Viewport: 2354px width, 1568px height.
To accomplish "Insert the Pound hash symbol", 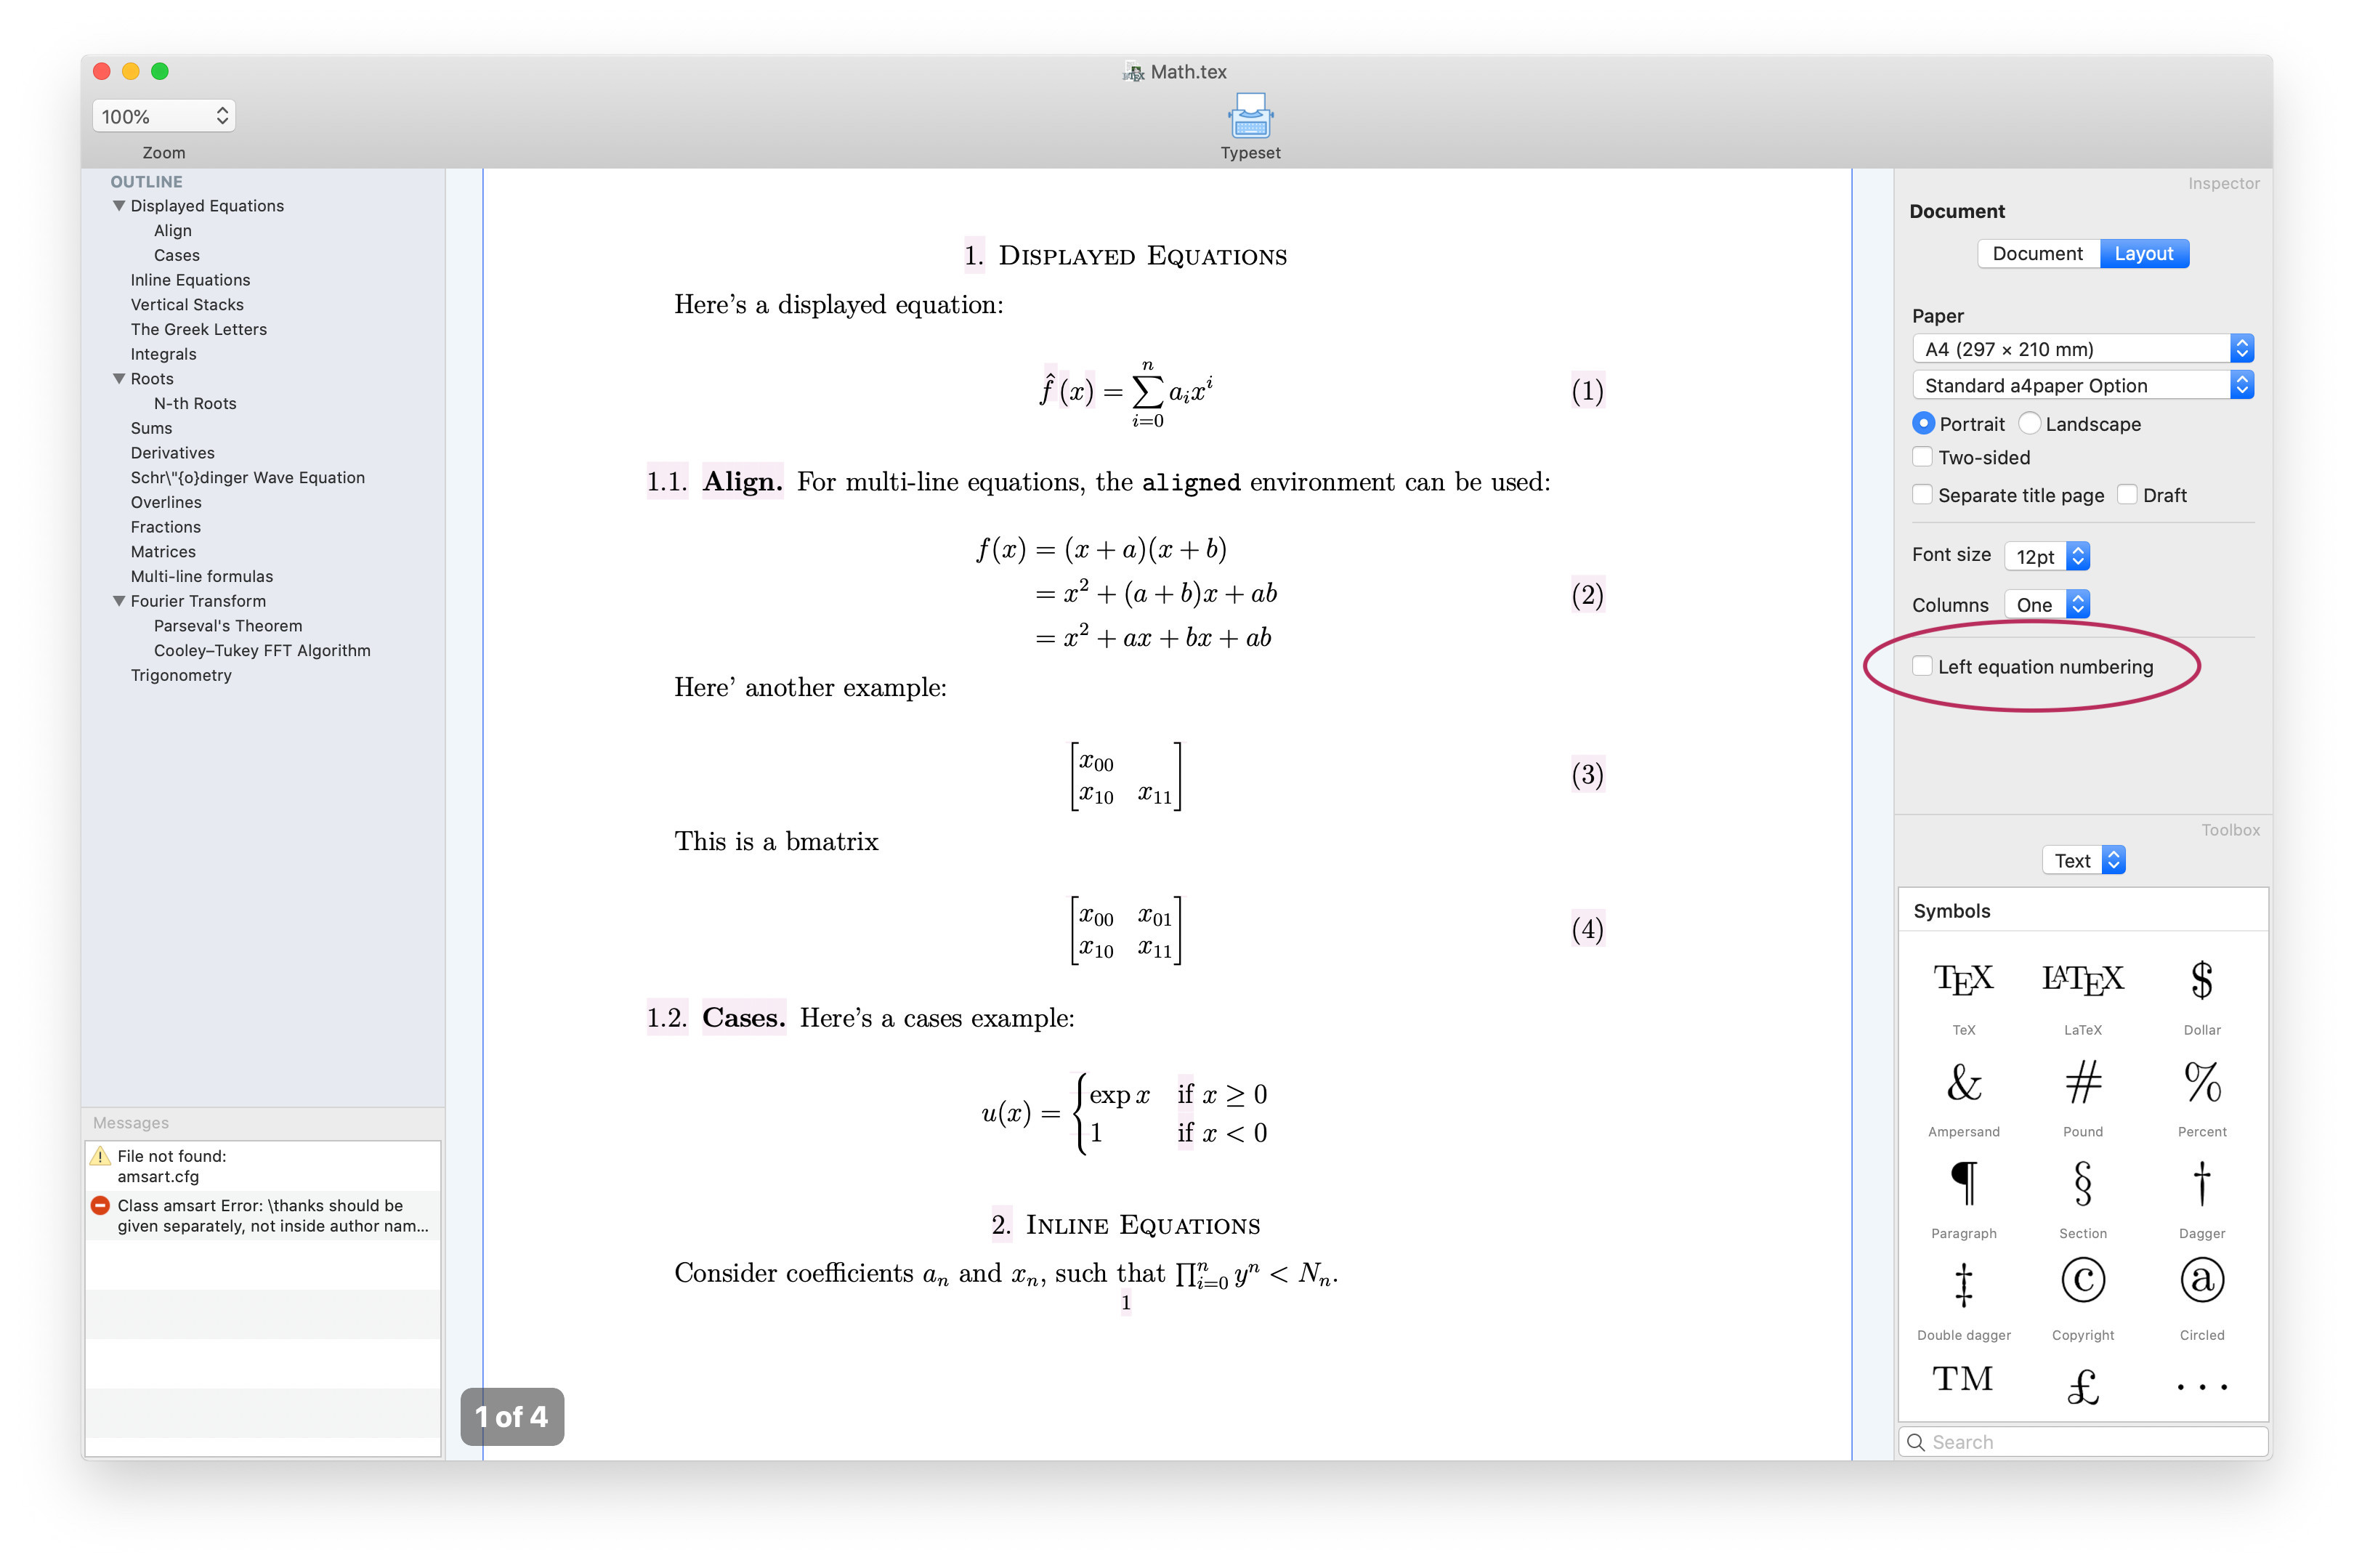I will [x=2082, y=1083].
